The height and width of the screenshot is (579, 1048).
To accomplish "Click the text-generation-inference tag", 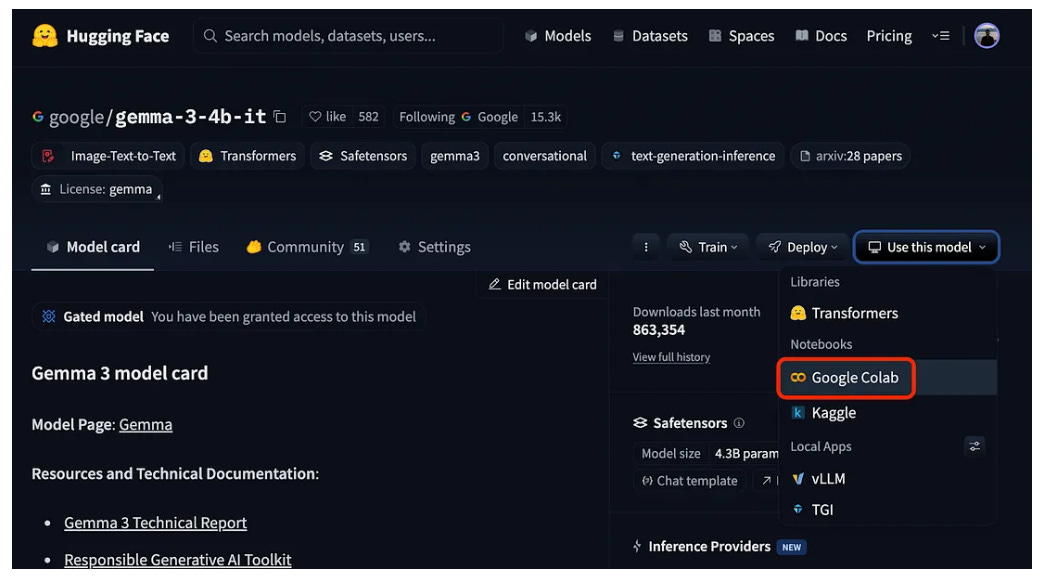I will [693, 156].
